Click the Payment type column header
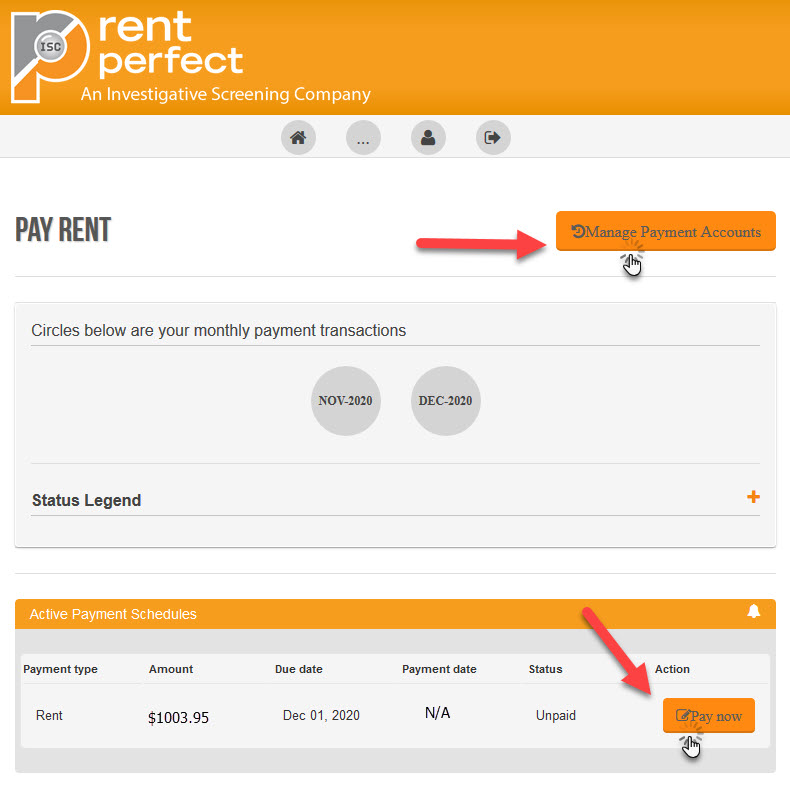Image resolution: width=790 pixels, height=787 pixels. pyautogui.click(x=60, y=669)
